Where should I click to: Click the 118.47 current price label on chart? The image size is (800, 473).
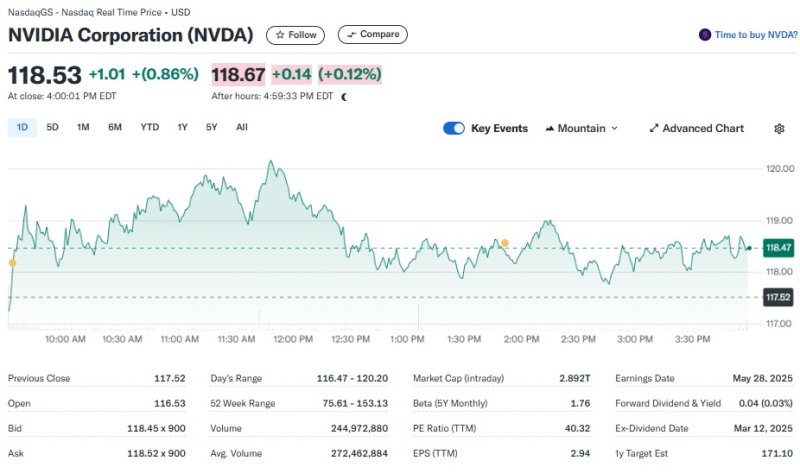pos(777,247)
